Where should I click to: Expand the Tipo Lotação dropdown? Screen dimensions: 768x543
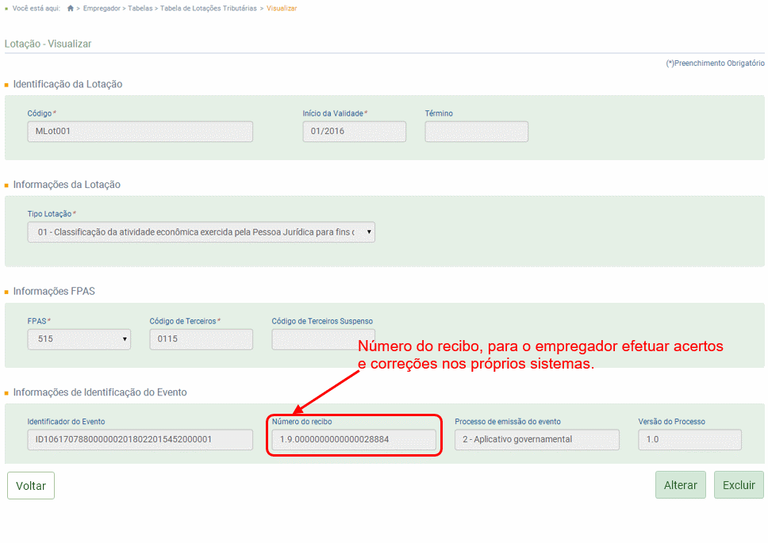(201, 232)
